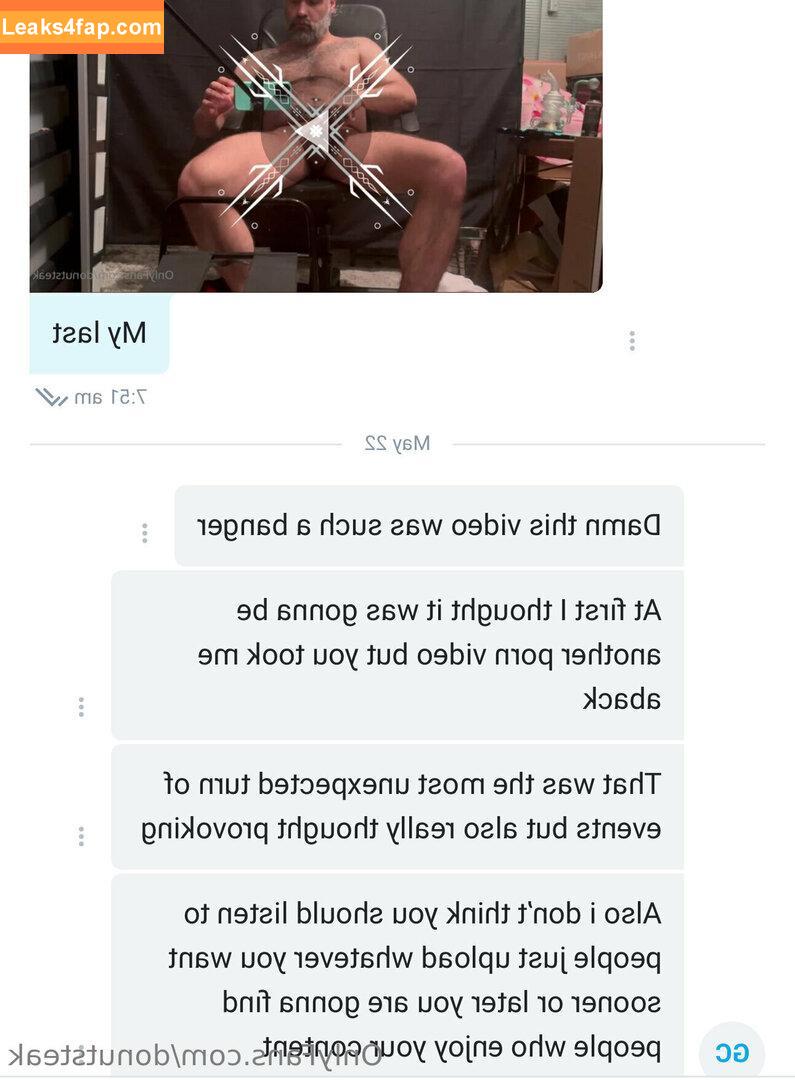
Task: Open options dots beside 'unexpected turn of events' message
Action: coord(81,835)
